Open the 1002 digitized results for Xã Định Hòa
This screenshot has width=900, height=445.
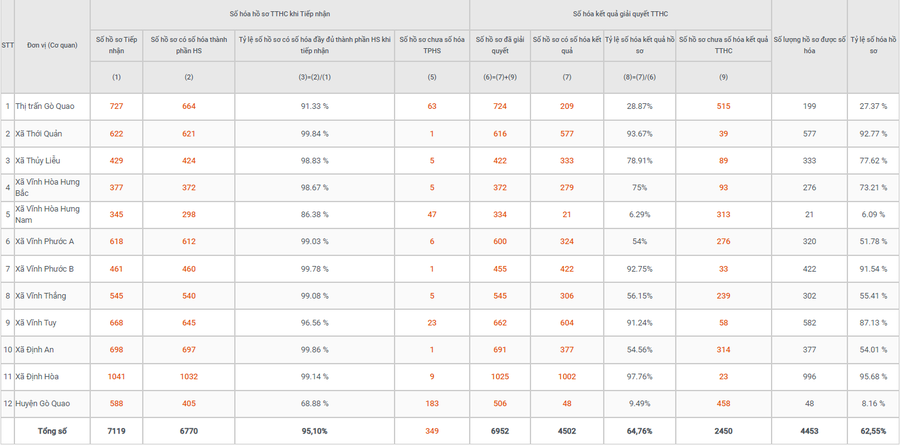click(567, 377)
